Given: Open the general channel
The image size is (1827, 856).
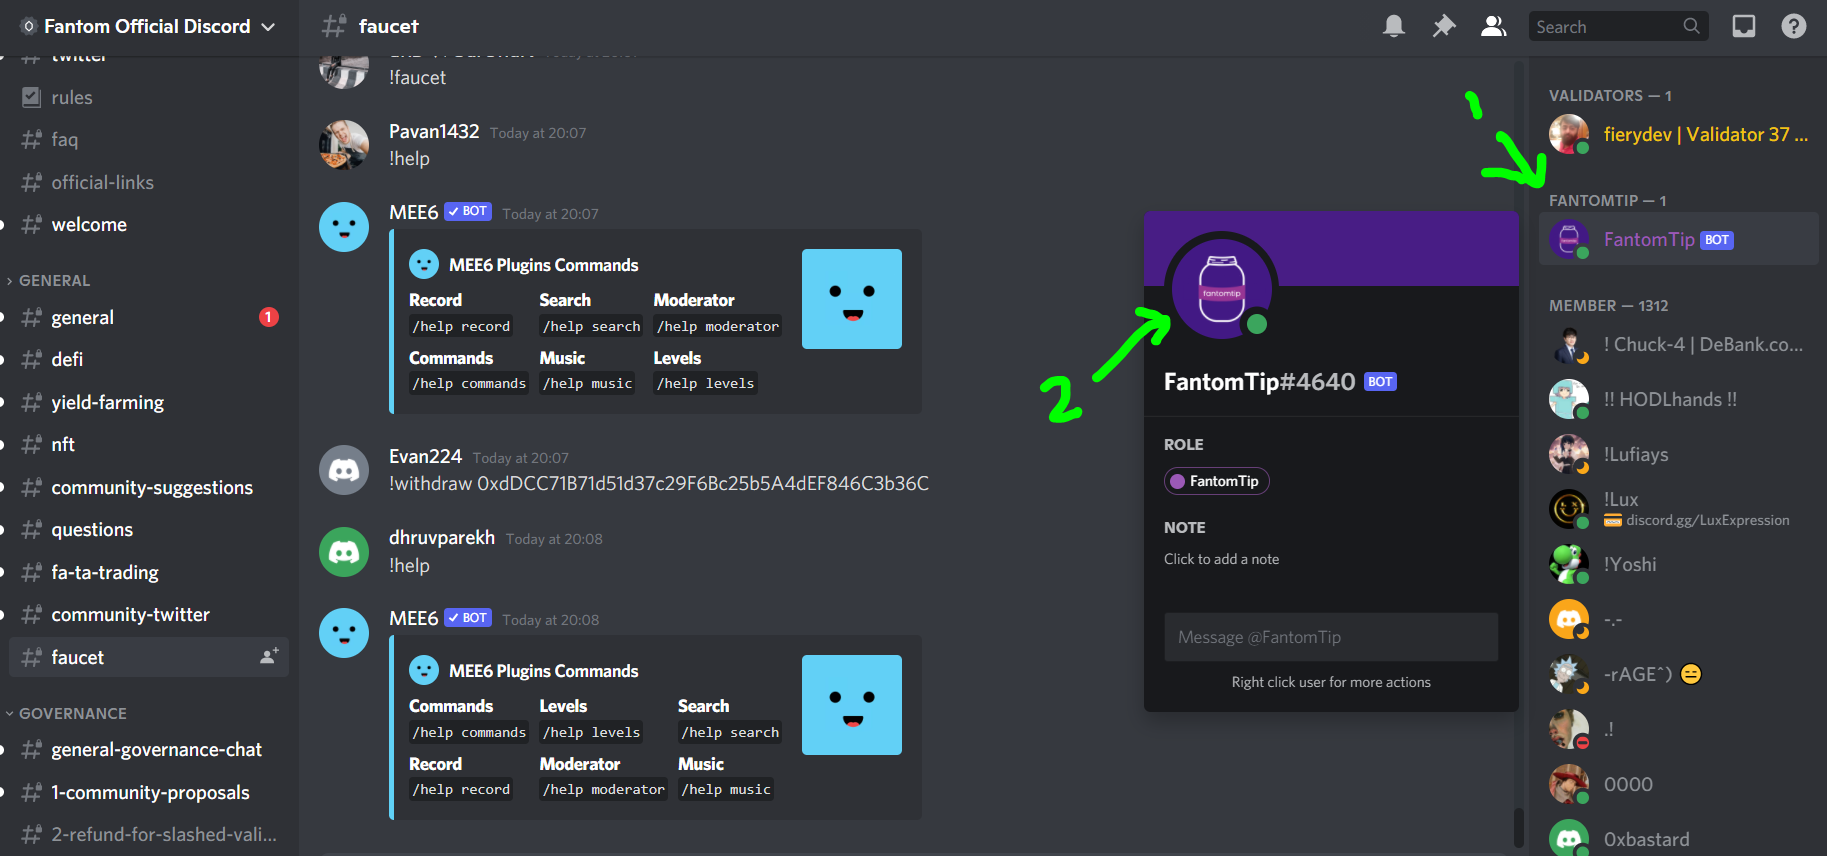Looking at the screenshot, I should tap(149, 317).
